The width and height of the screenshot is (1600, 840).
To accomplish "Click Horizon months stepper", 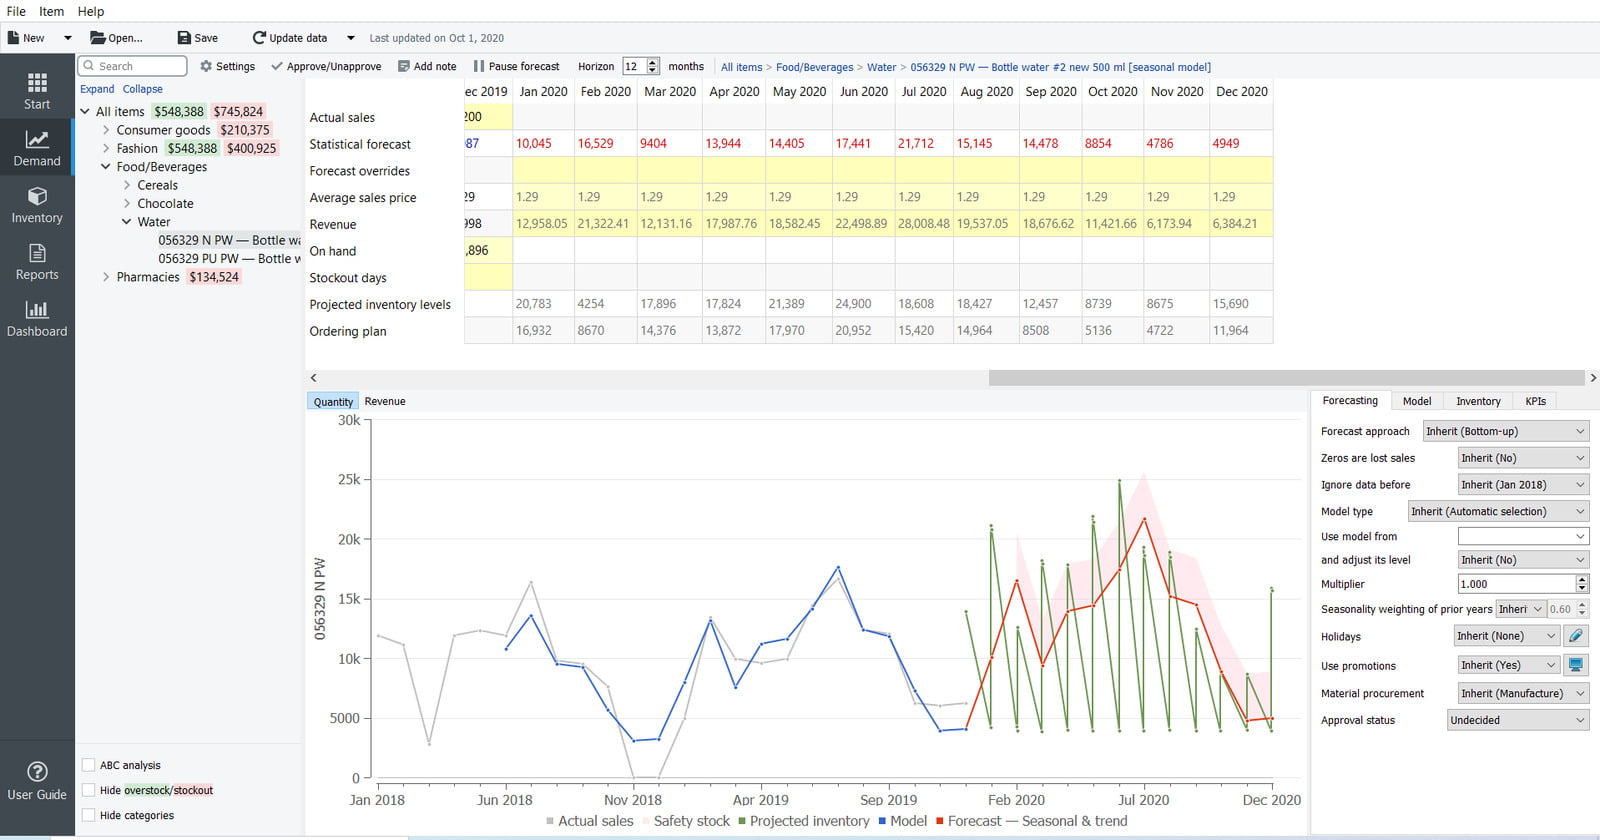I will coord(653,66).
